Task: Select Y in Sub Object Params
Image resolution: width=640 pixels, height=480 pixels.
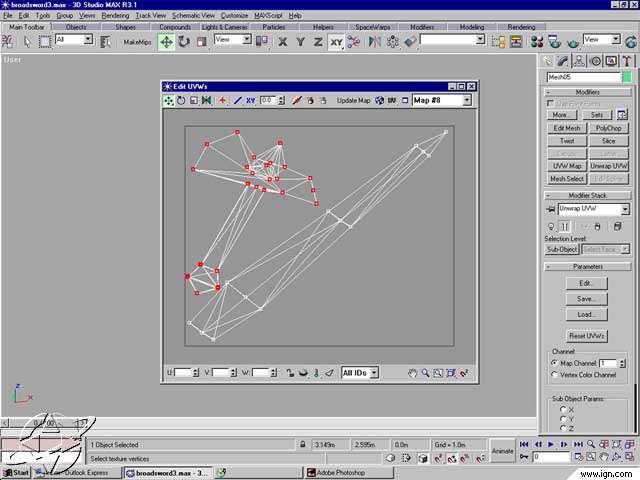Action: 563,419
